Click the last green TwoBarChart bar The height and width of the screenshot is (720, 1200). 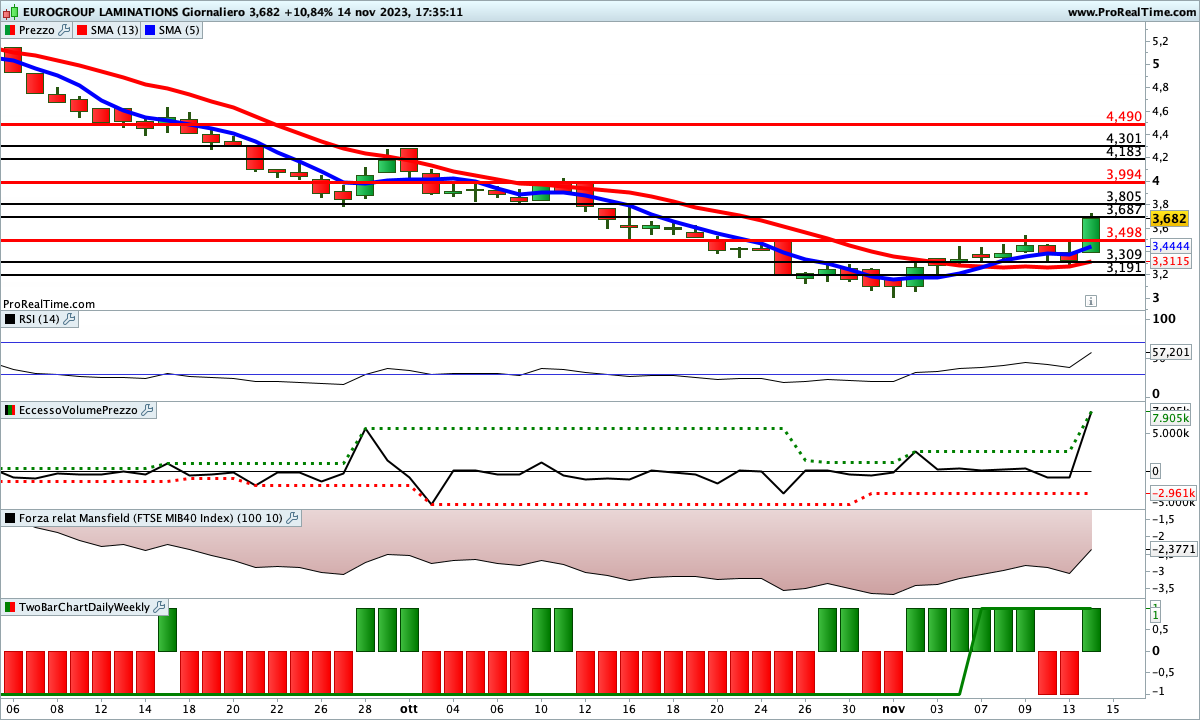[1091, 630]
